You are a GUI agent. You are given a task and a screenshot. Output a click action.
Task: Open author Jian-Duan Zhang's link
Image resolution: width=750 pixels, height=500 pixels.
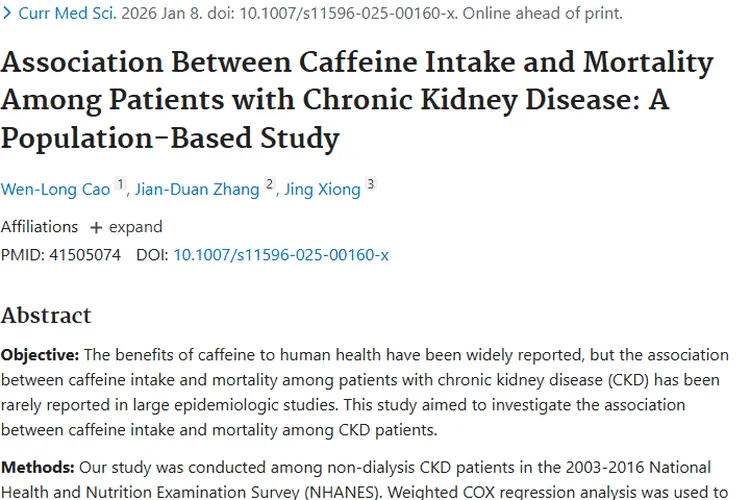pyautogui.click(x=197, y=189)
